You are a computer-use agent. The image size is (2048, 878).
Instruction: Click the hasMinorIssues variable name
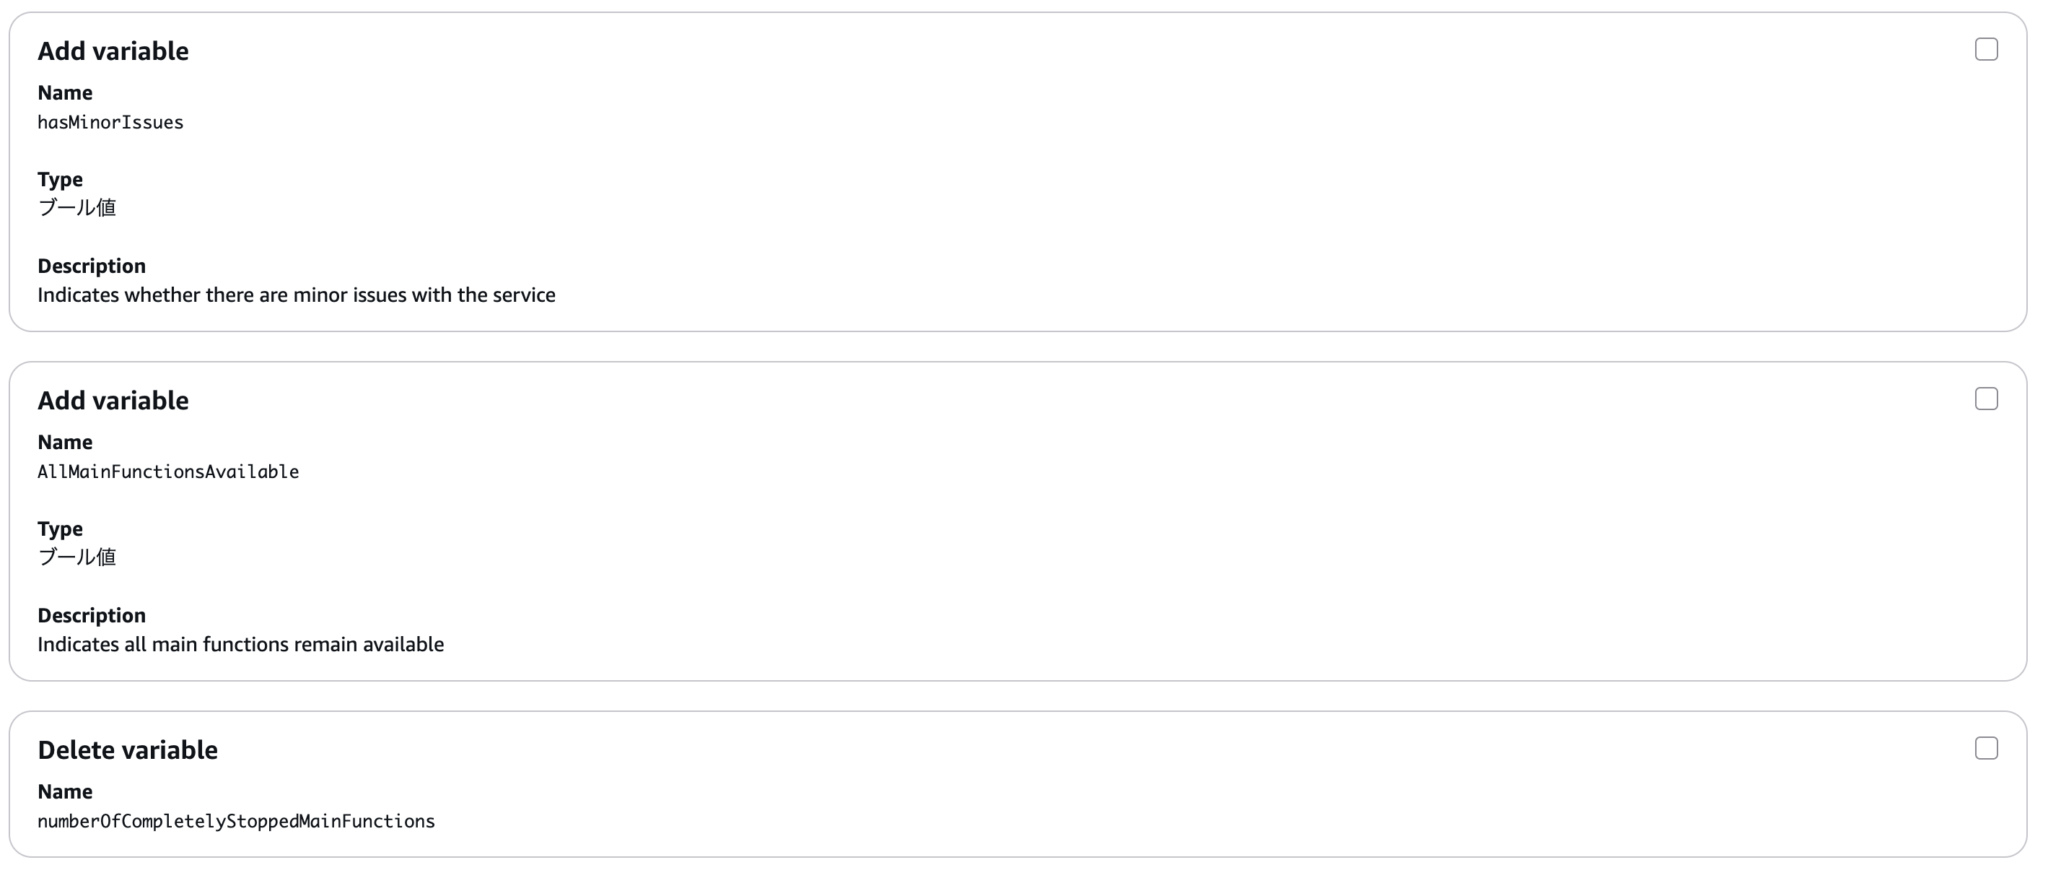111,123
